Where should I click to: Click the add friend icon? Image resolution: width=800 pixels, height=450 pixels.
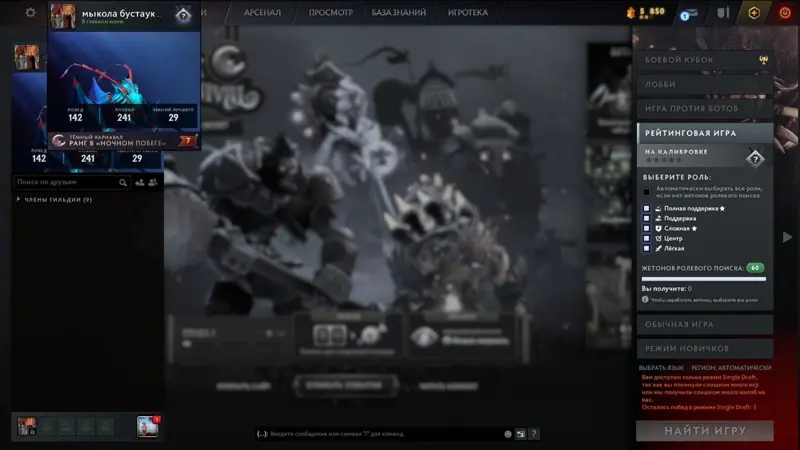pos(139,182)
